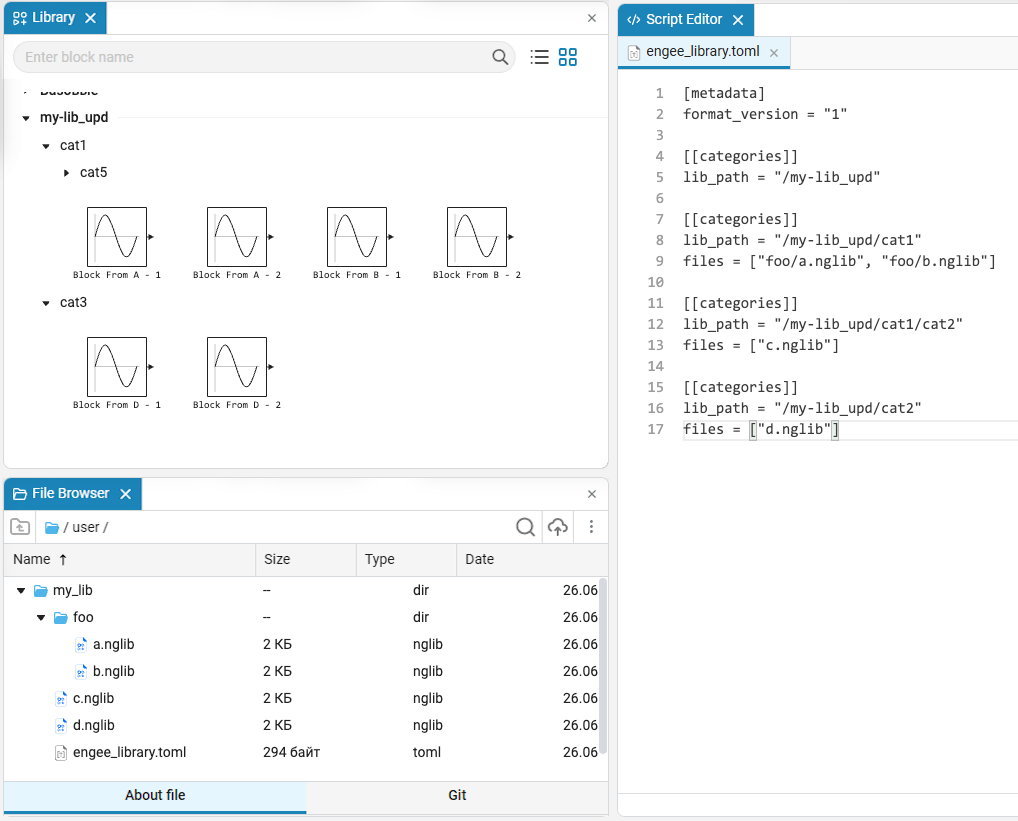The image size is (1018, 821).
Task: Collapse the my_lib folder
Action: pos(21,591)
